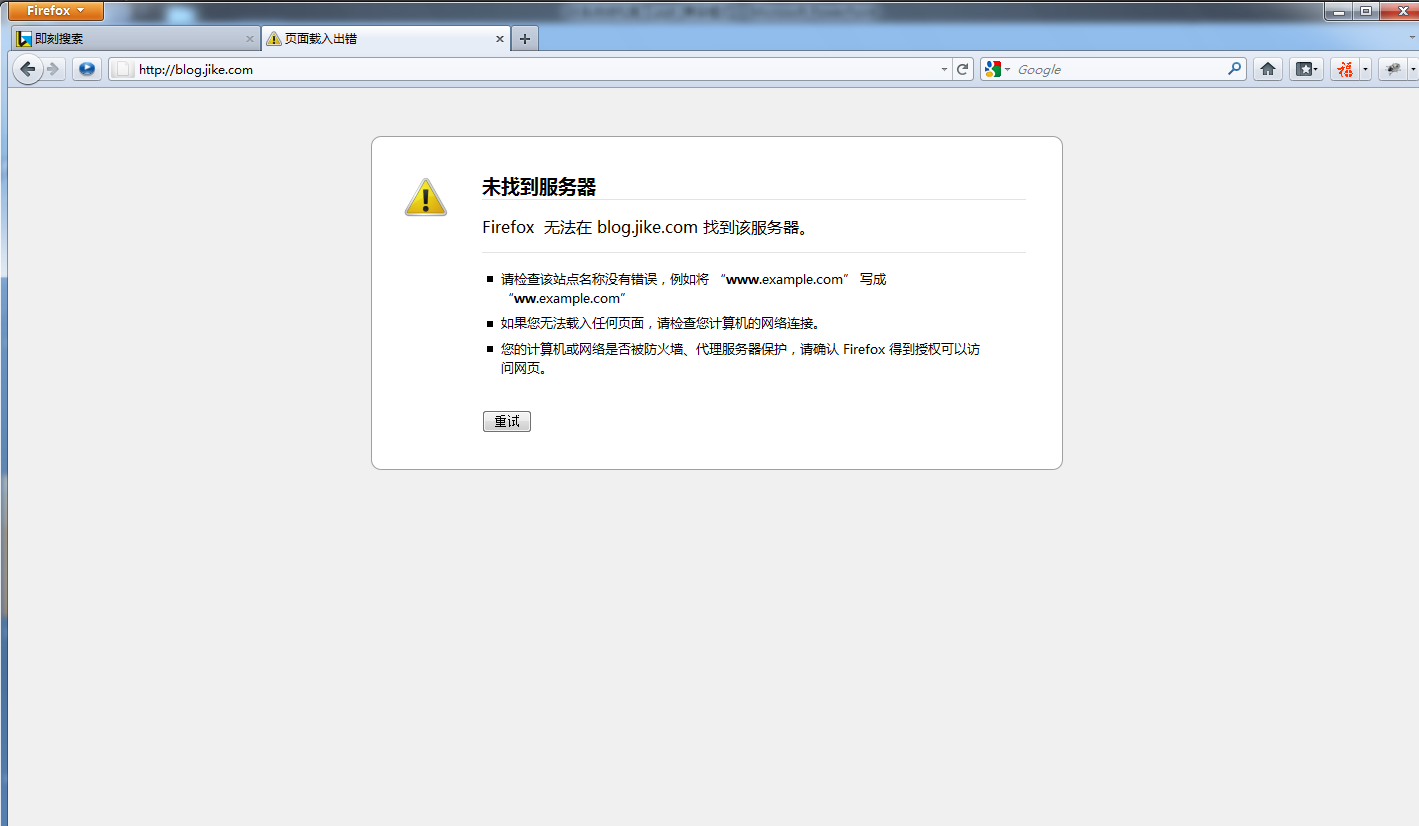Click into the Google search field
The height and width of the screenshot is (826, 1419).
pyautogui.click(x=1120, y=69)
